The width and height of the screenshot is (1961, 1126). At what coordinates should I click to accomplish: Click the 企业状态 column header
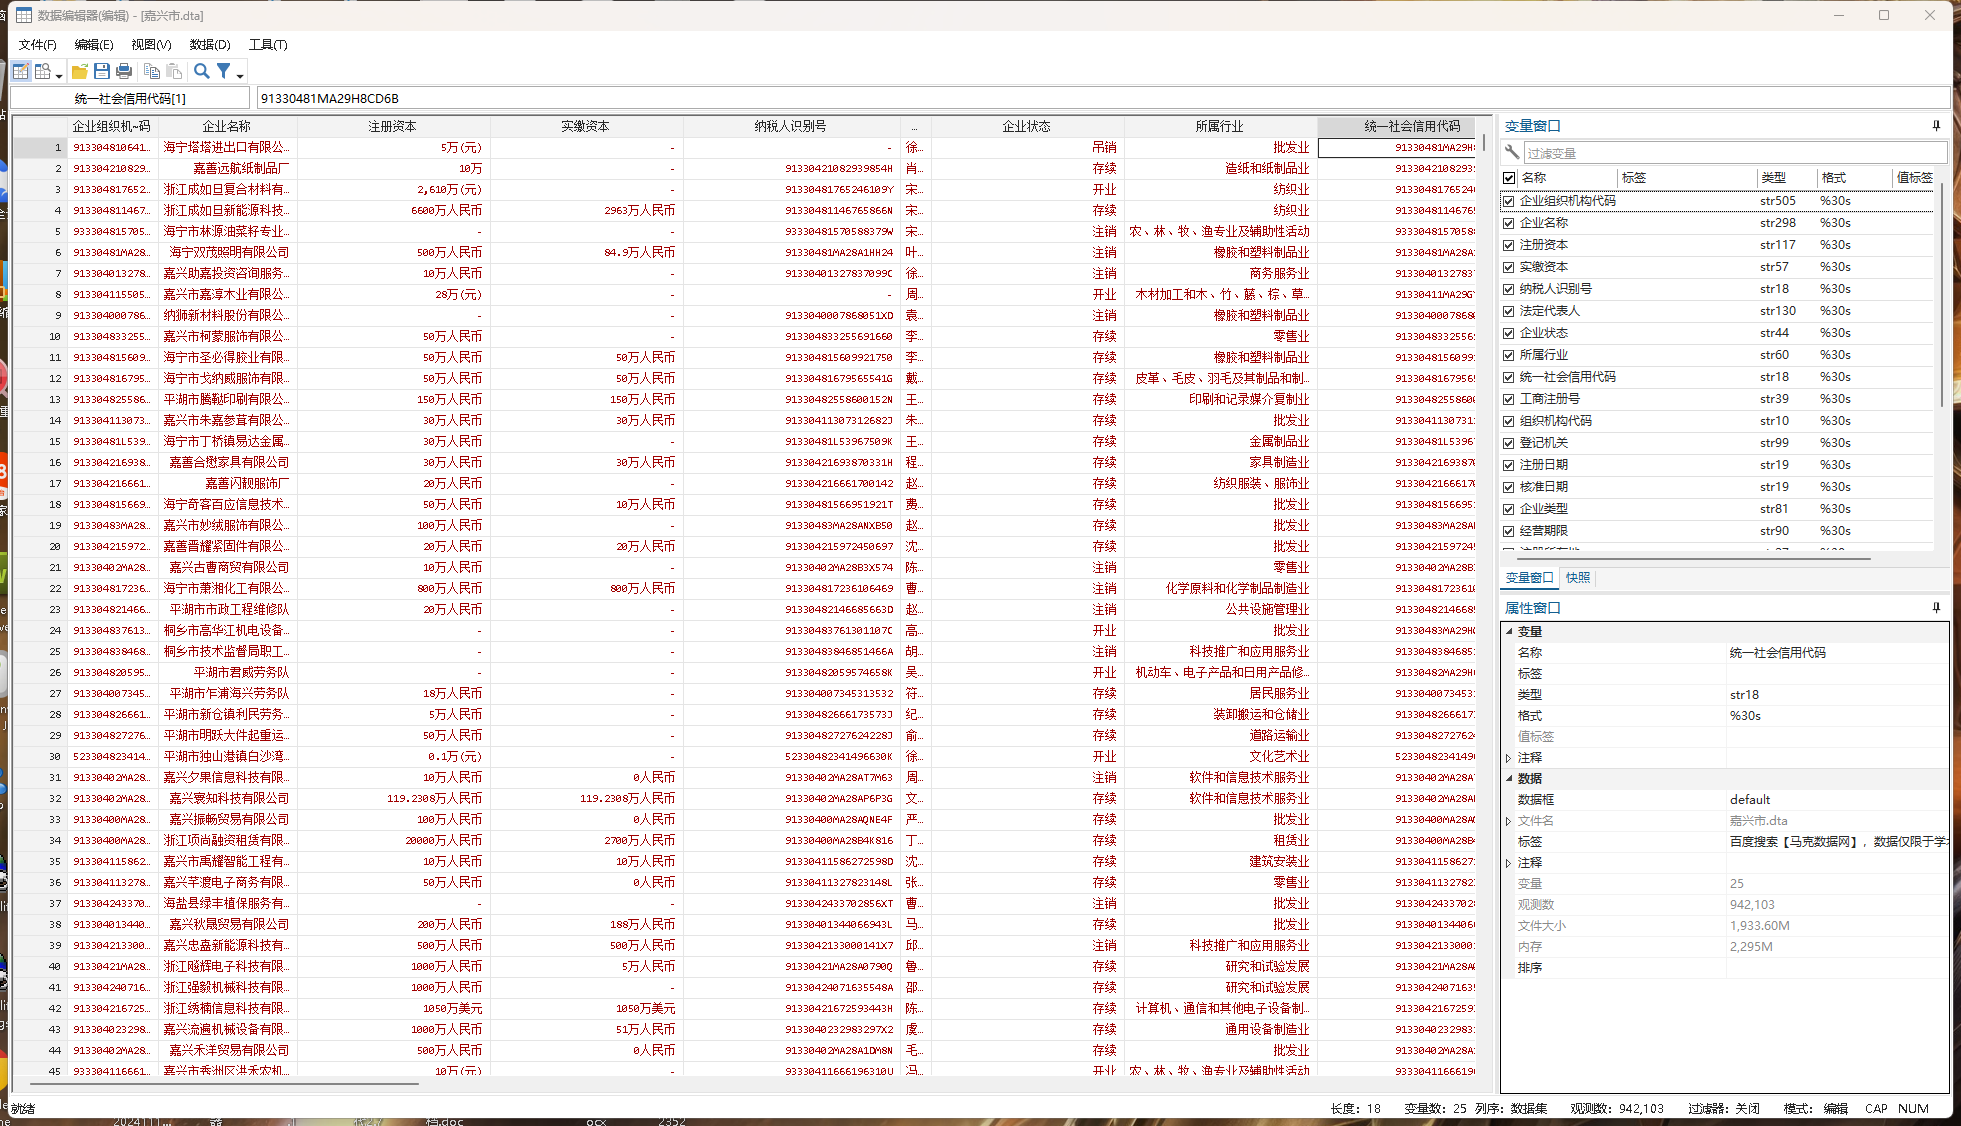tap(1026, 127)
